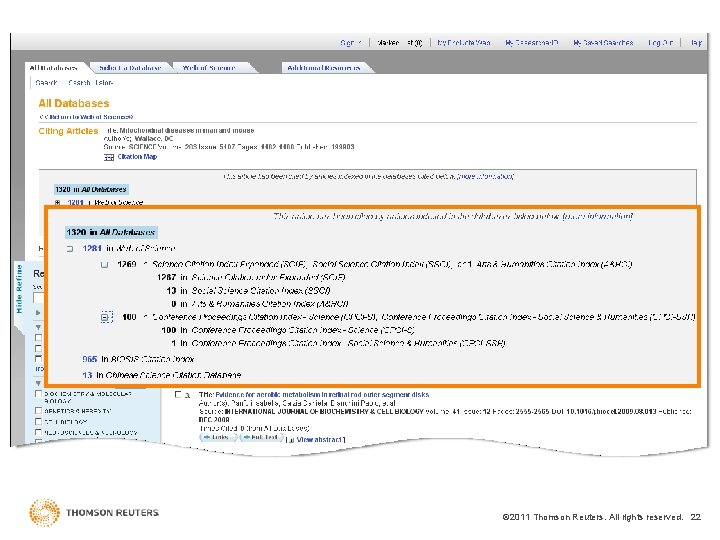720x540 pixels.
Task: Go to the Search sub-tab
Action: pyautogui.click(x=46, y=83)
